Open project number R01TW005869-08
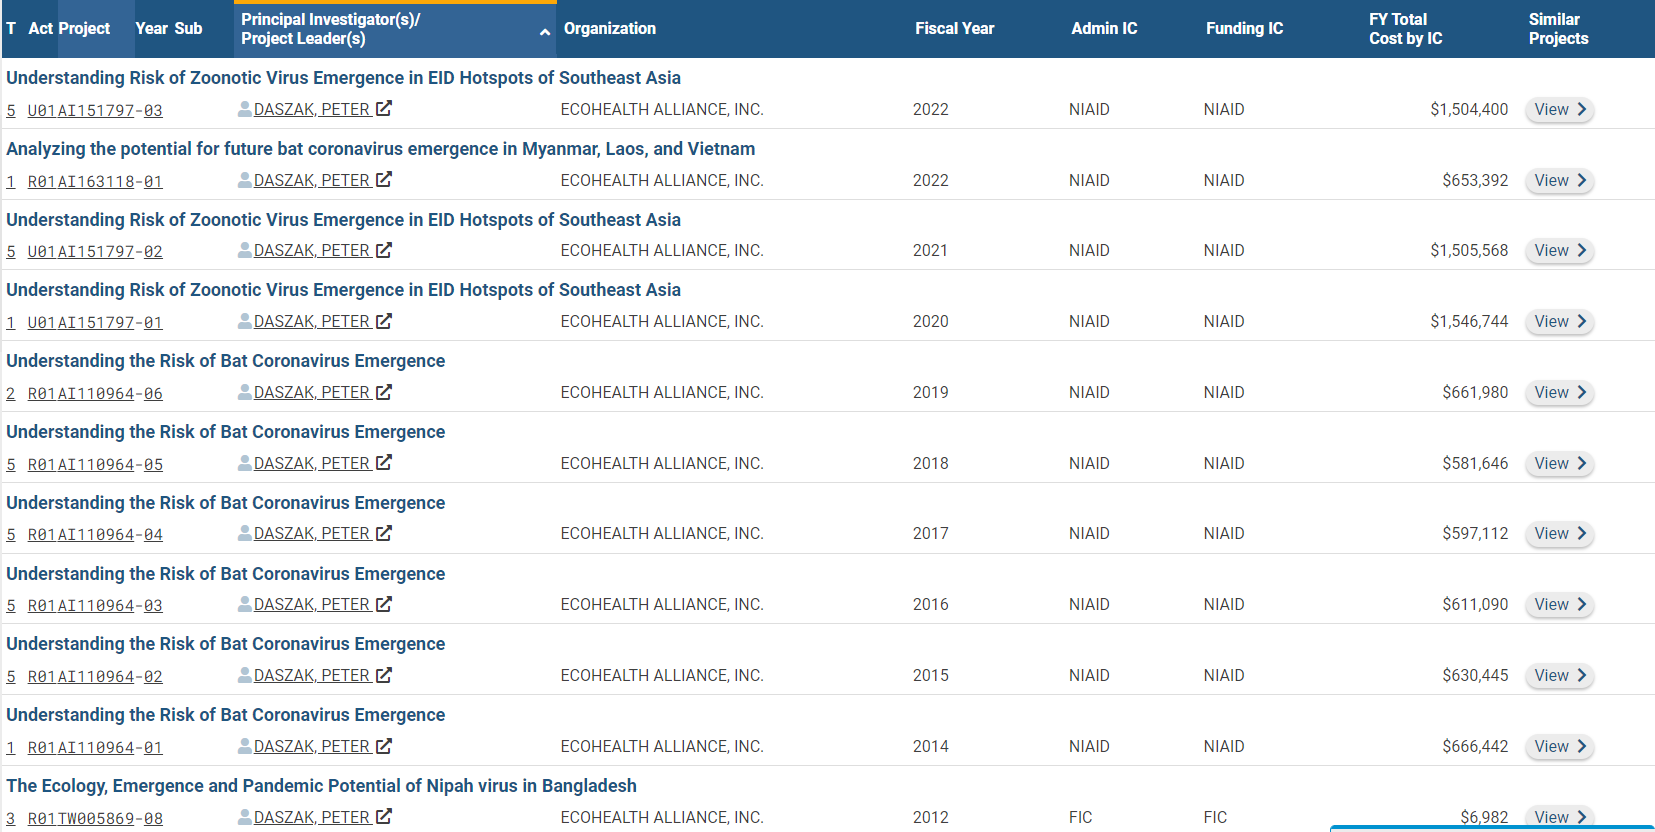 [95, 819]
